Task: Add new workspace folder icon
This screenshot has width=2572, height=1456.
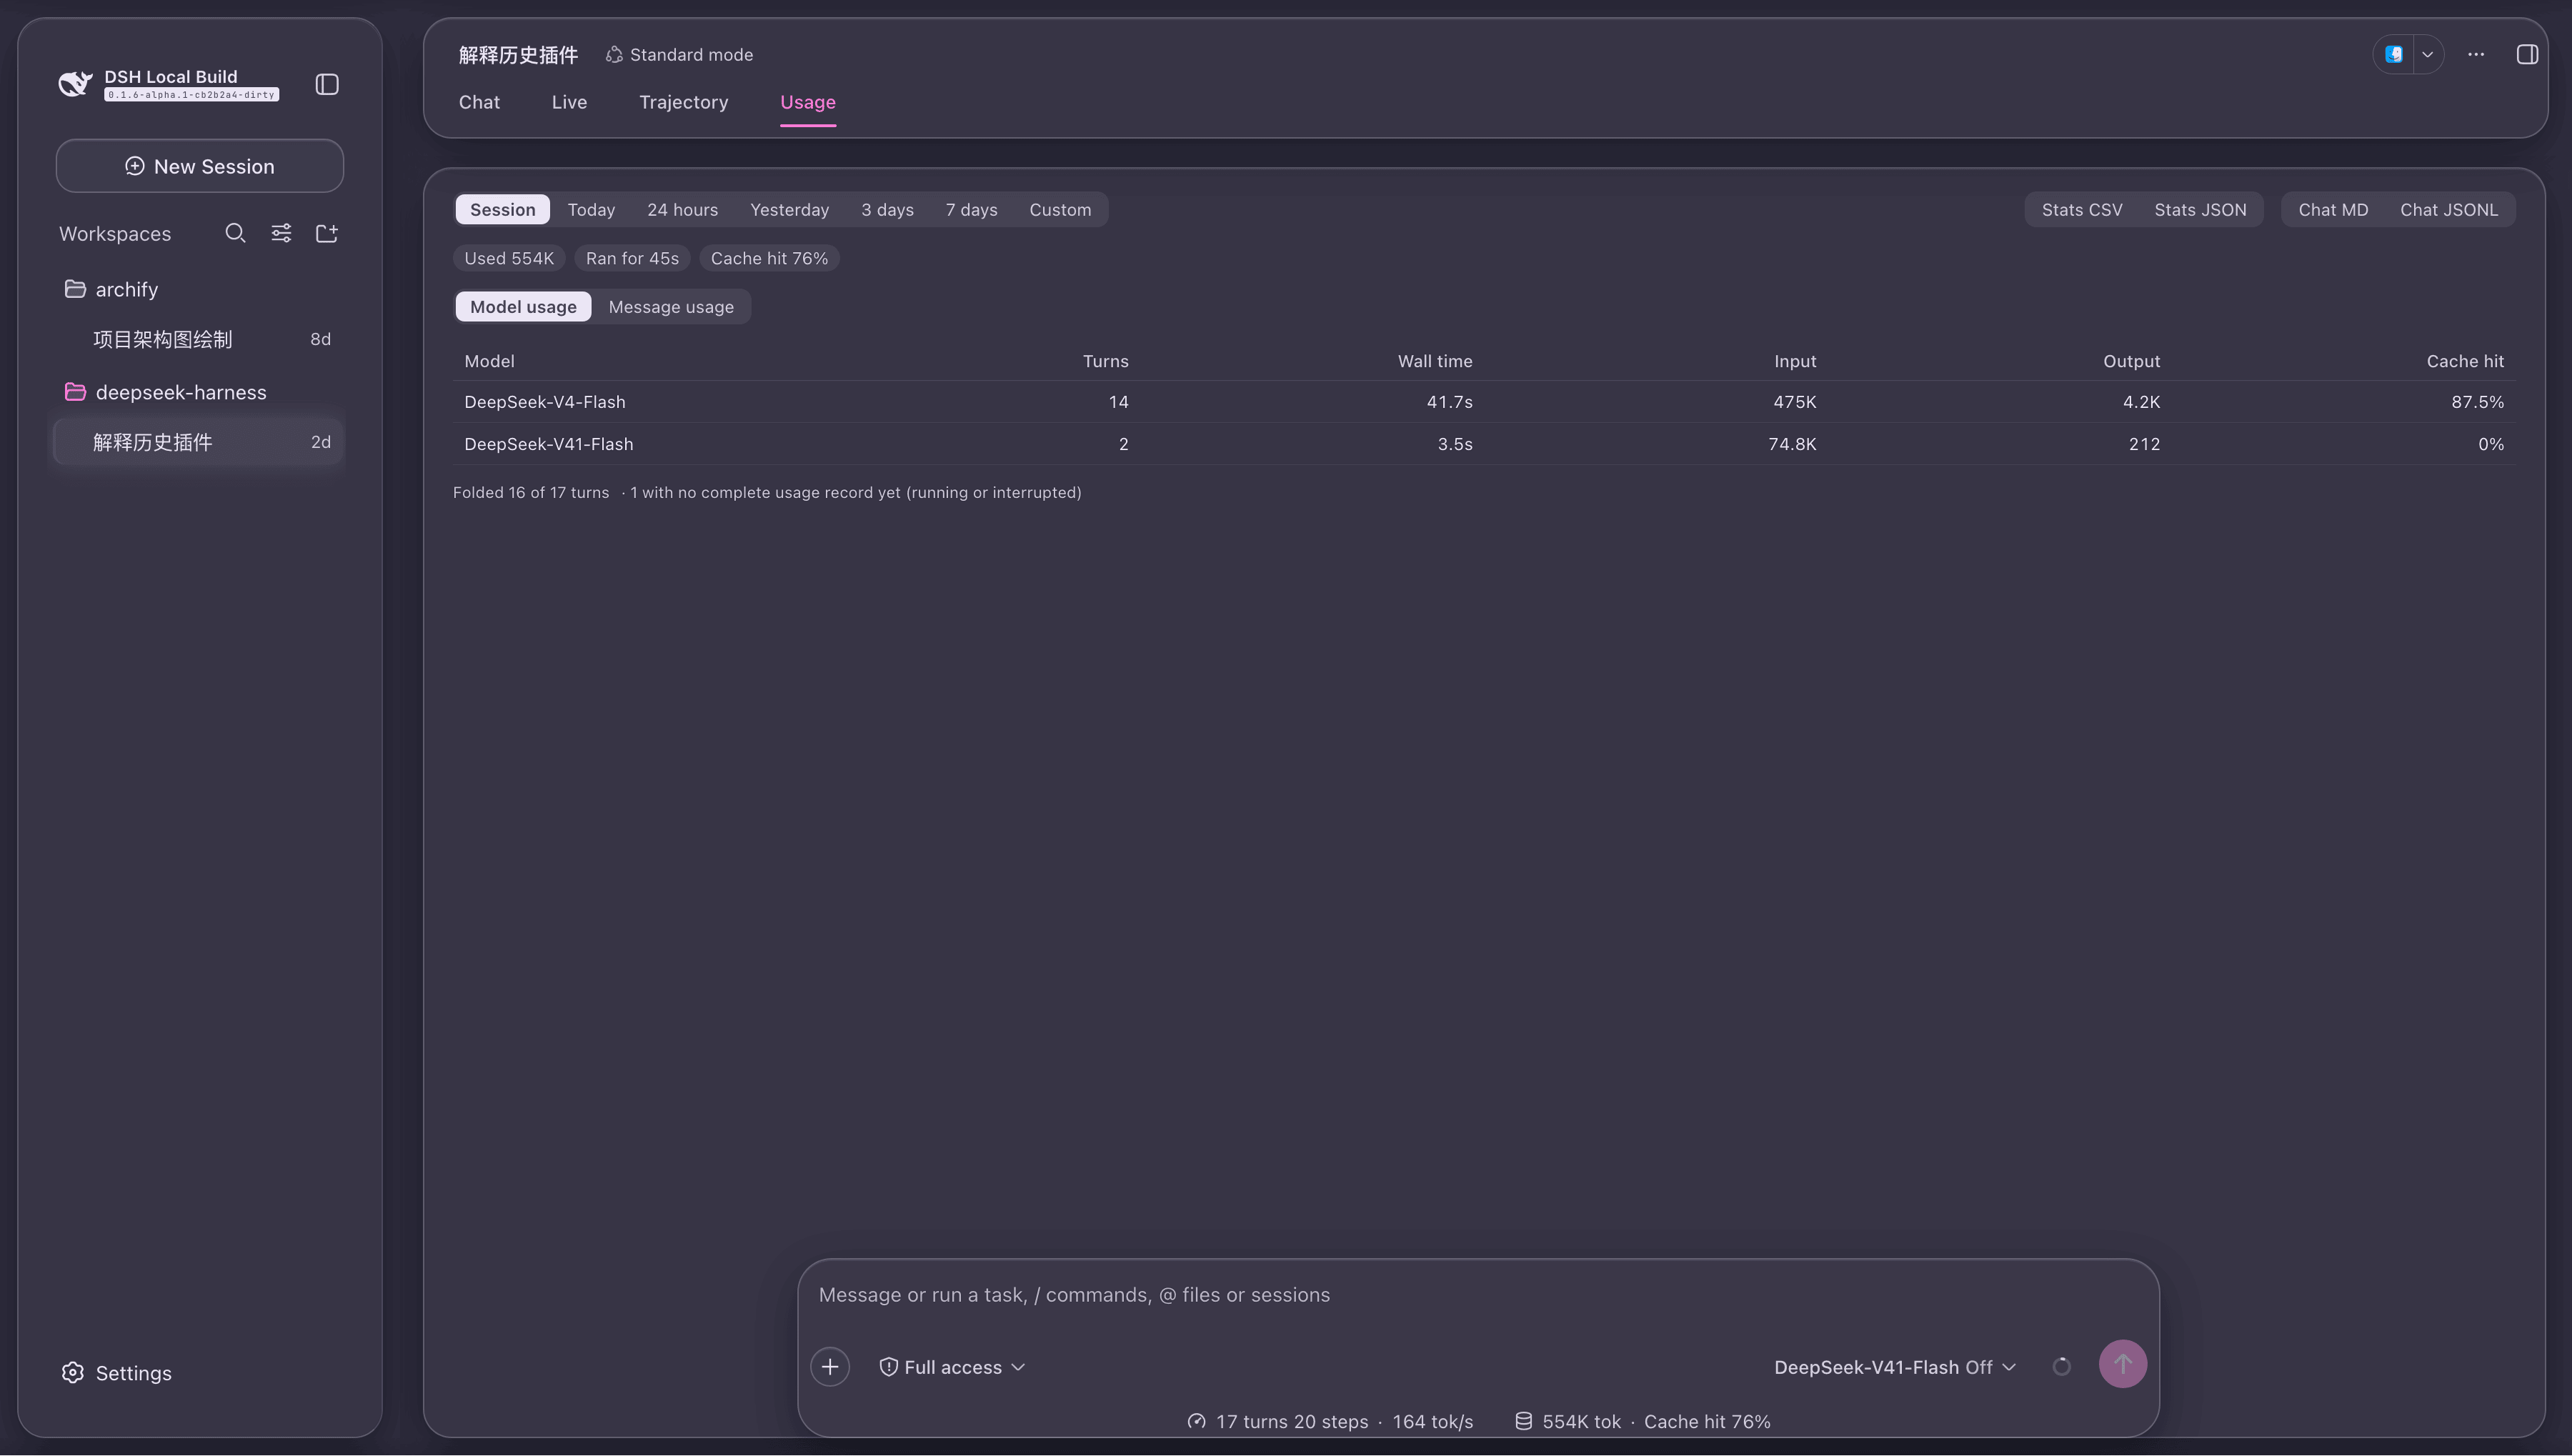Action: tap(327, 233)
